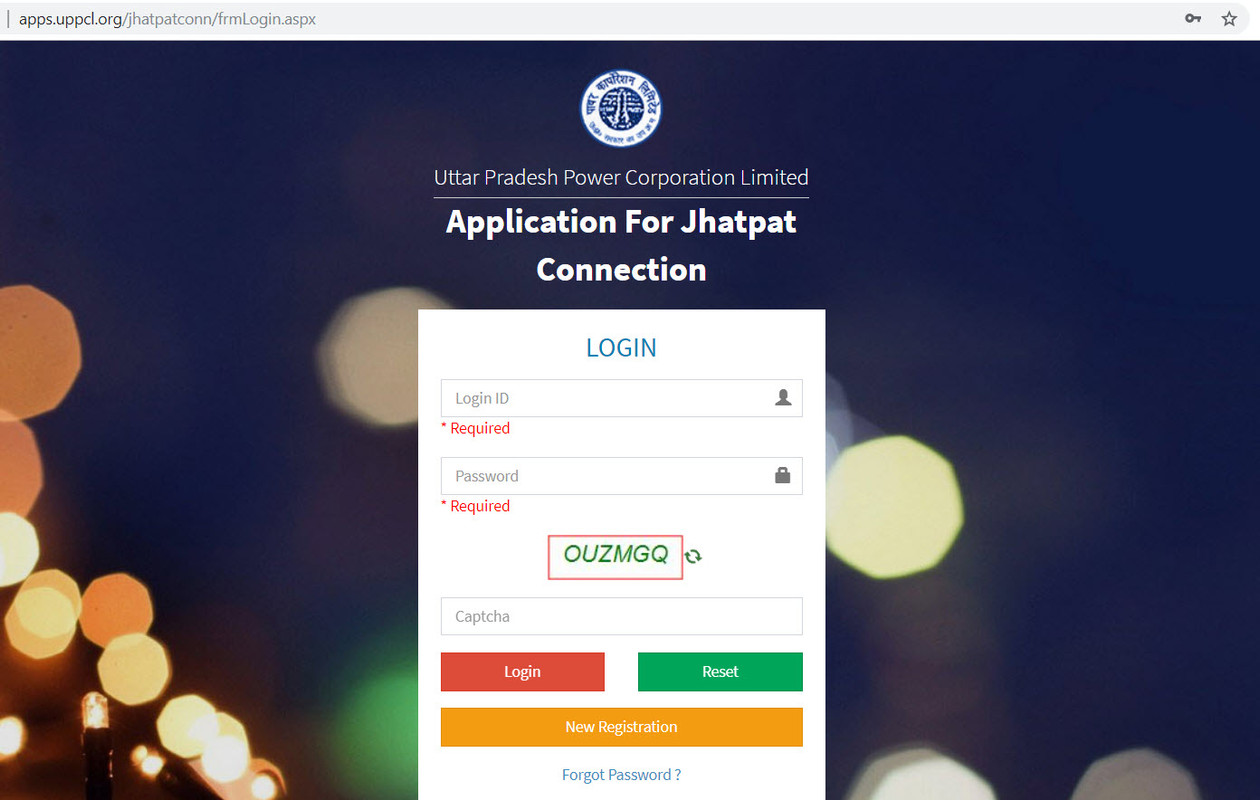Click Required message under Password
The width and height of the screenshot is (1260, 800).
(476, 506)
